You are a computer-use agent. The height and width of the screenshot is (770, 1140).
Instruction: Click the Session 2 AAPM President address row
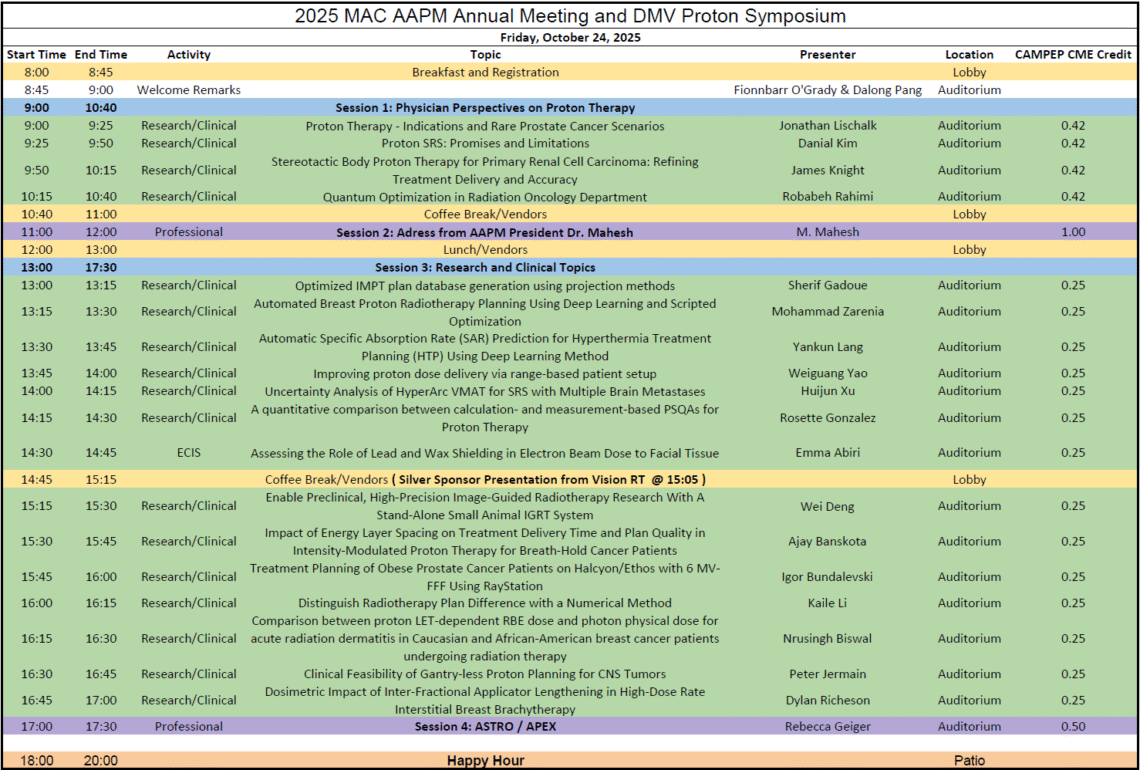point(485,232)
